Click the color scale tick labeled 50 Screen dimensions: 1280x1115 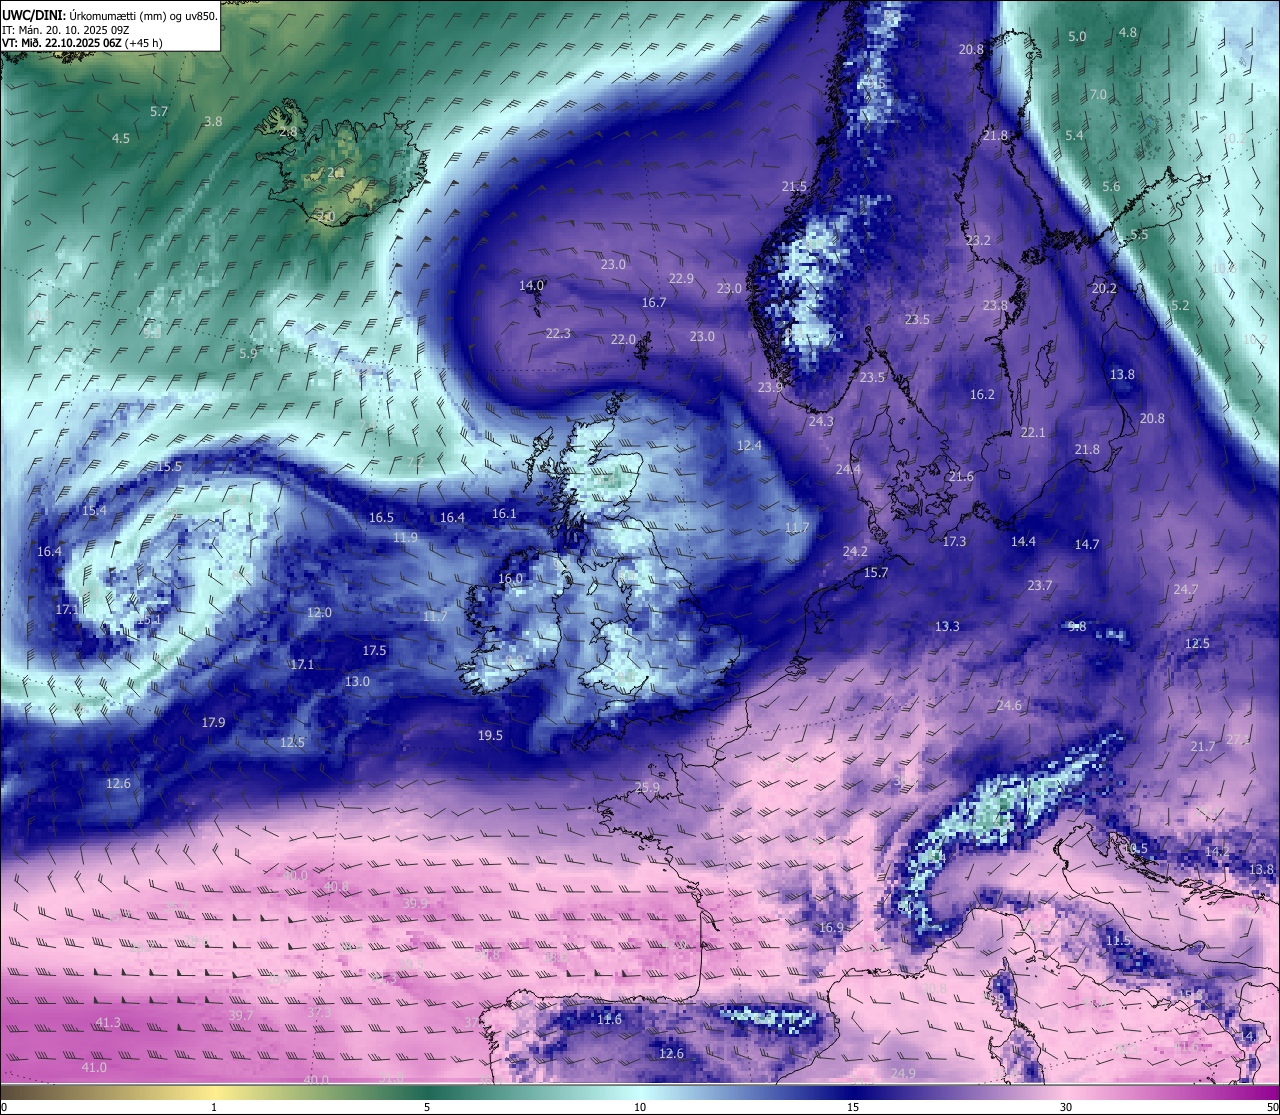[x=1272, y=1107]
